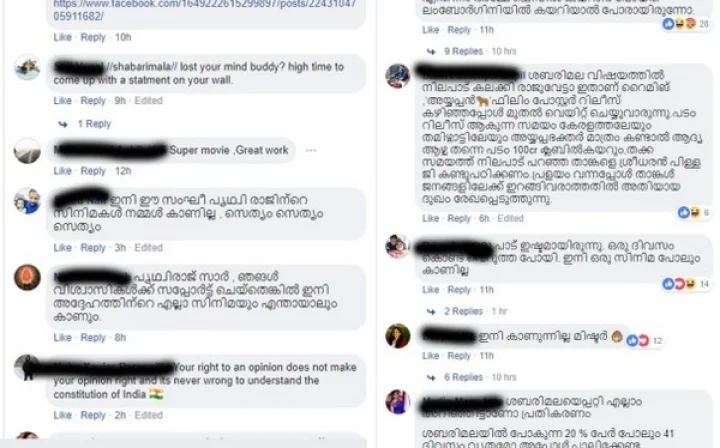Open profile picture of shabarimala commenter
Image resolution: width=720 pixels, height=448 pixels.
point(27,68)
